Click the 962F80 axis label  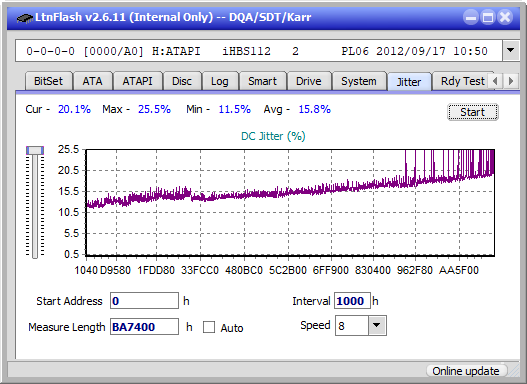[415, 270]
